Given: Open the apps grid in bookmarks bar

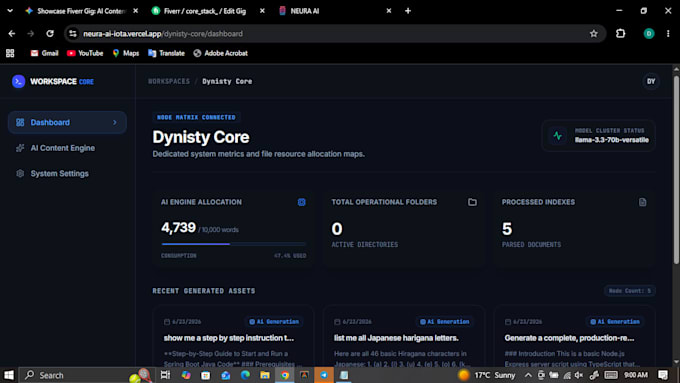Looking at the screenshot, I should tap(10, 53).
